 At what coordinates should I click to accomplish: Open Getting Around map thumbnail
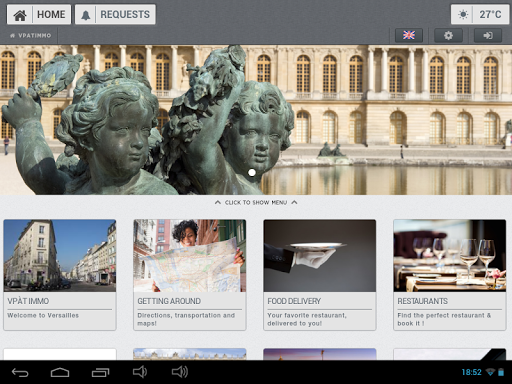190,255
